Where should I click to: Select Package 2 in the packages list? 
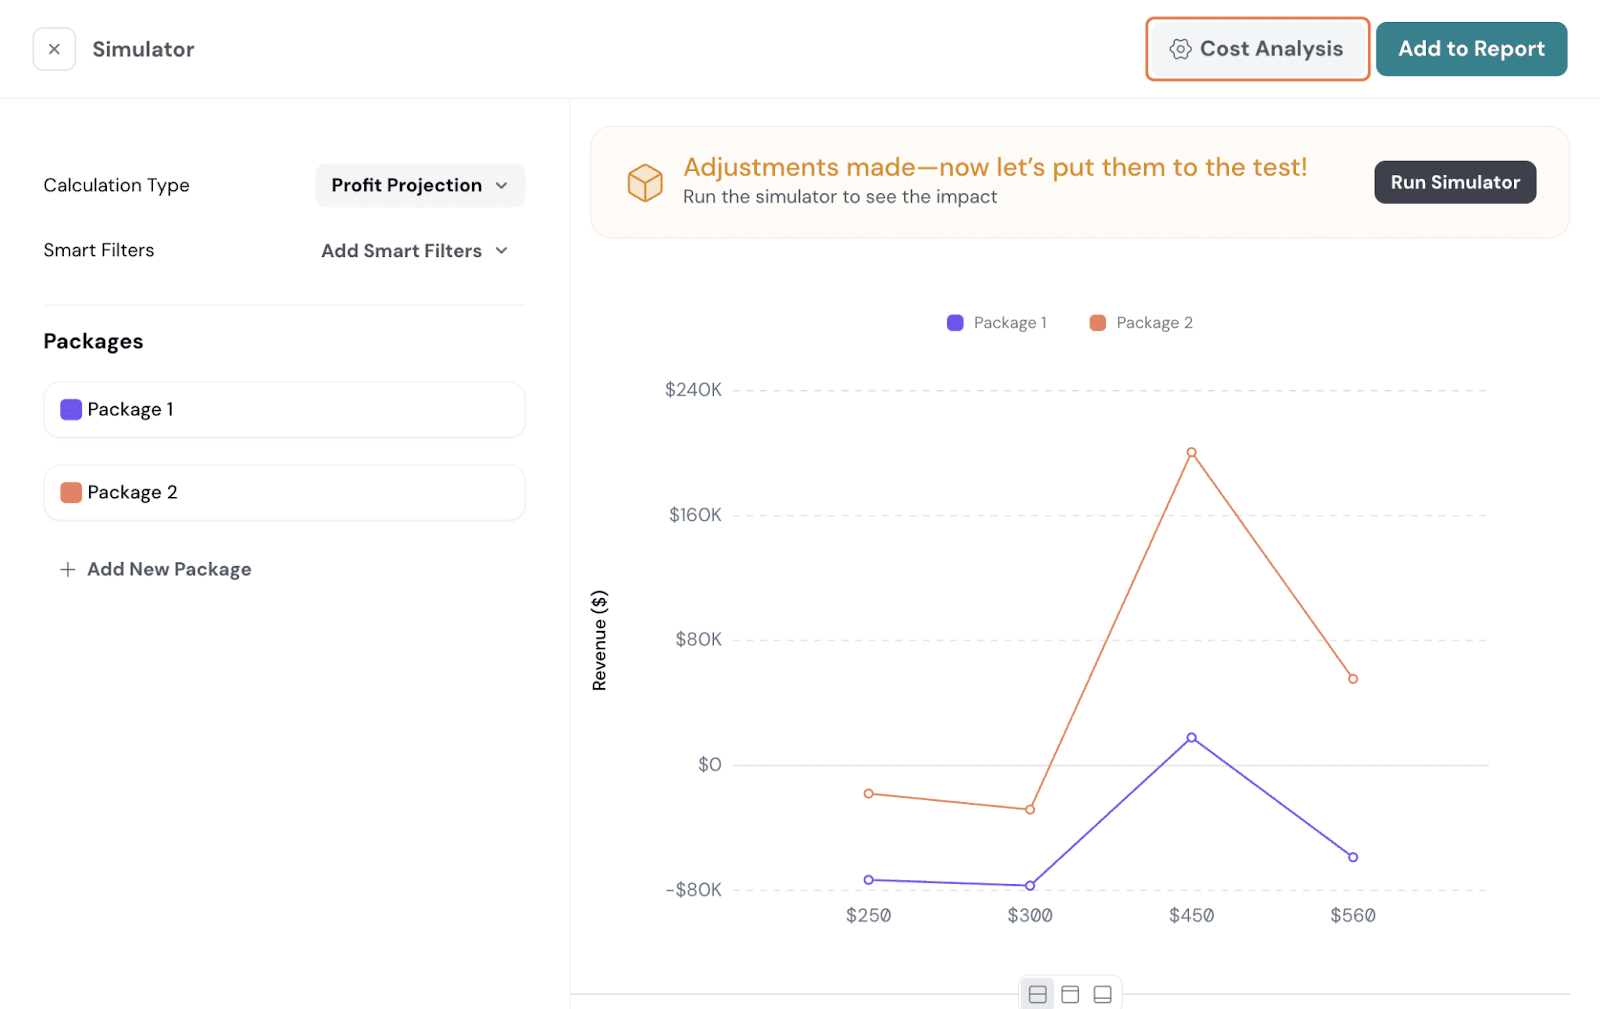coord(284,493)
